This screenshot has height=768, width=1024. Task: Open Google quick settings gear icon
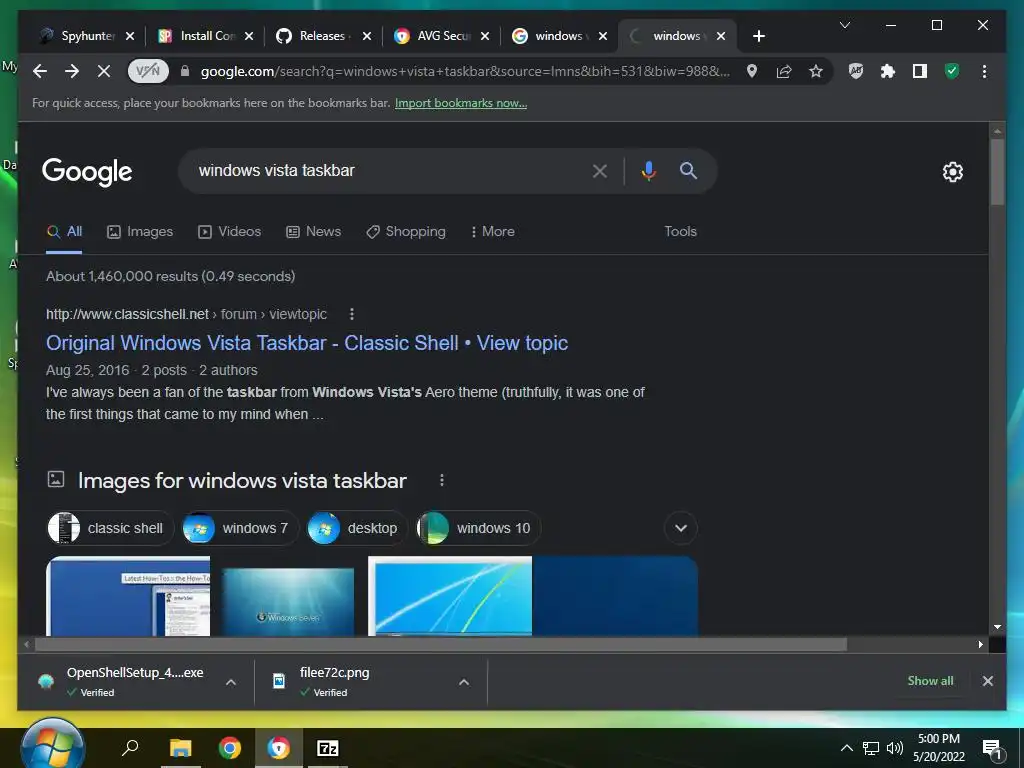pos(953,172)
